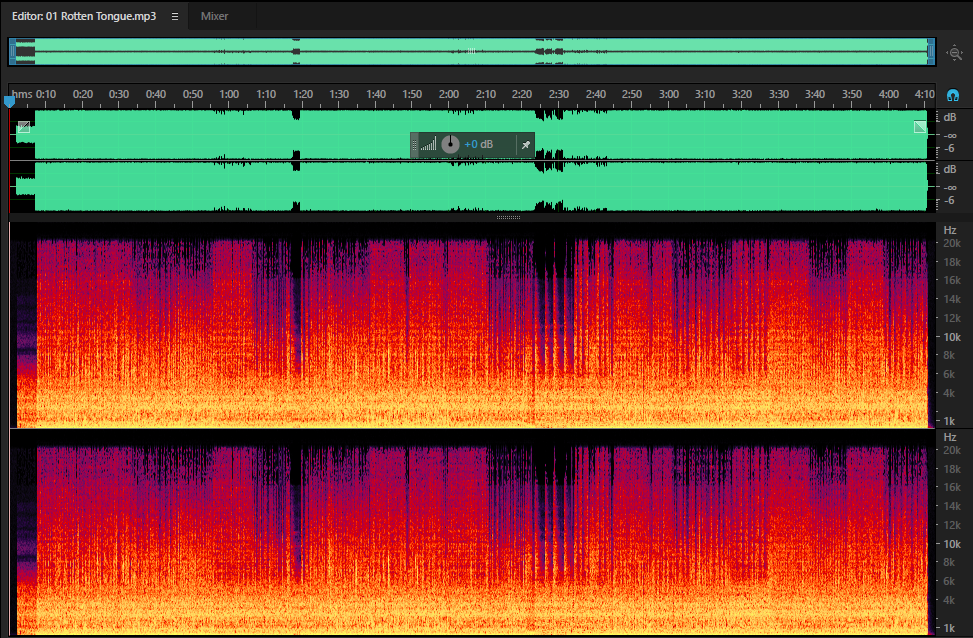The width and height of the screenshot is (973, 638).
Task: Open the Editor panel hamburger menu
Action: (175, 17)
